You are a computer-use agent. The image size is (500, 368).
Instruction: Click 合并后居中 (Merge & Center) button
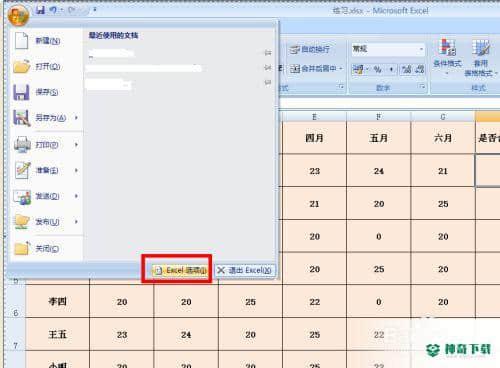[x=313, y=69]
